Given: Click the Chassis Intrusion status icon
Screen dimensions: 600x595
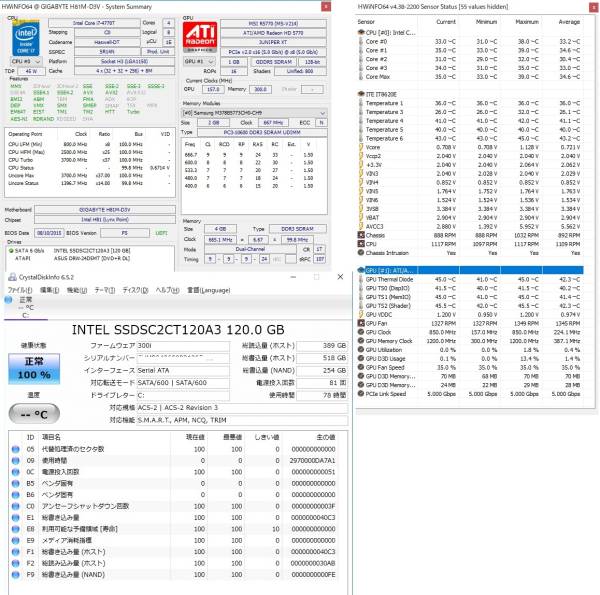Looking at the screenshot, I should (x=360, y=253).
